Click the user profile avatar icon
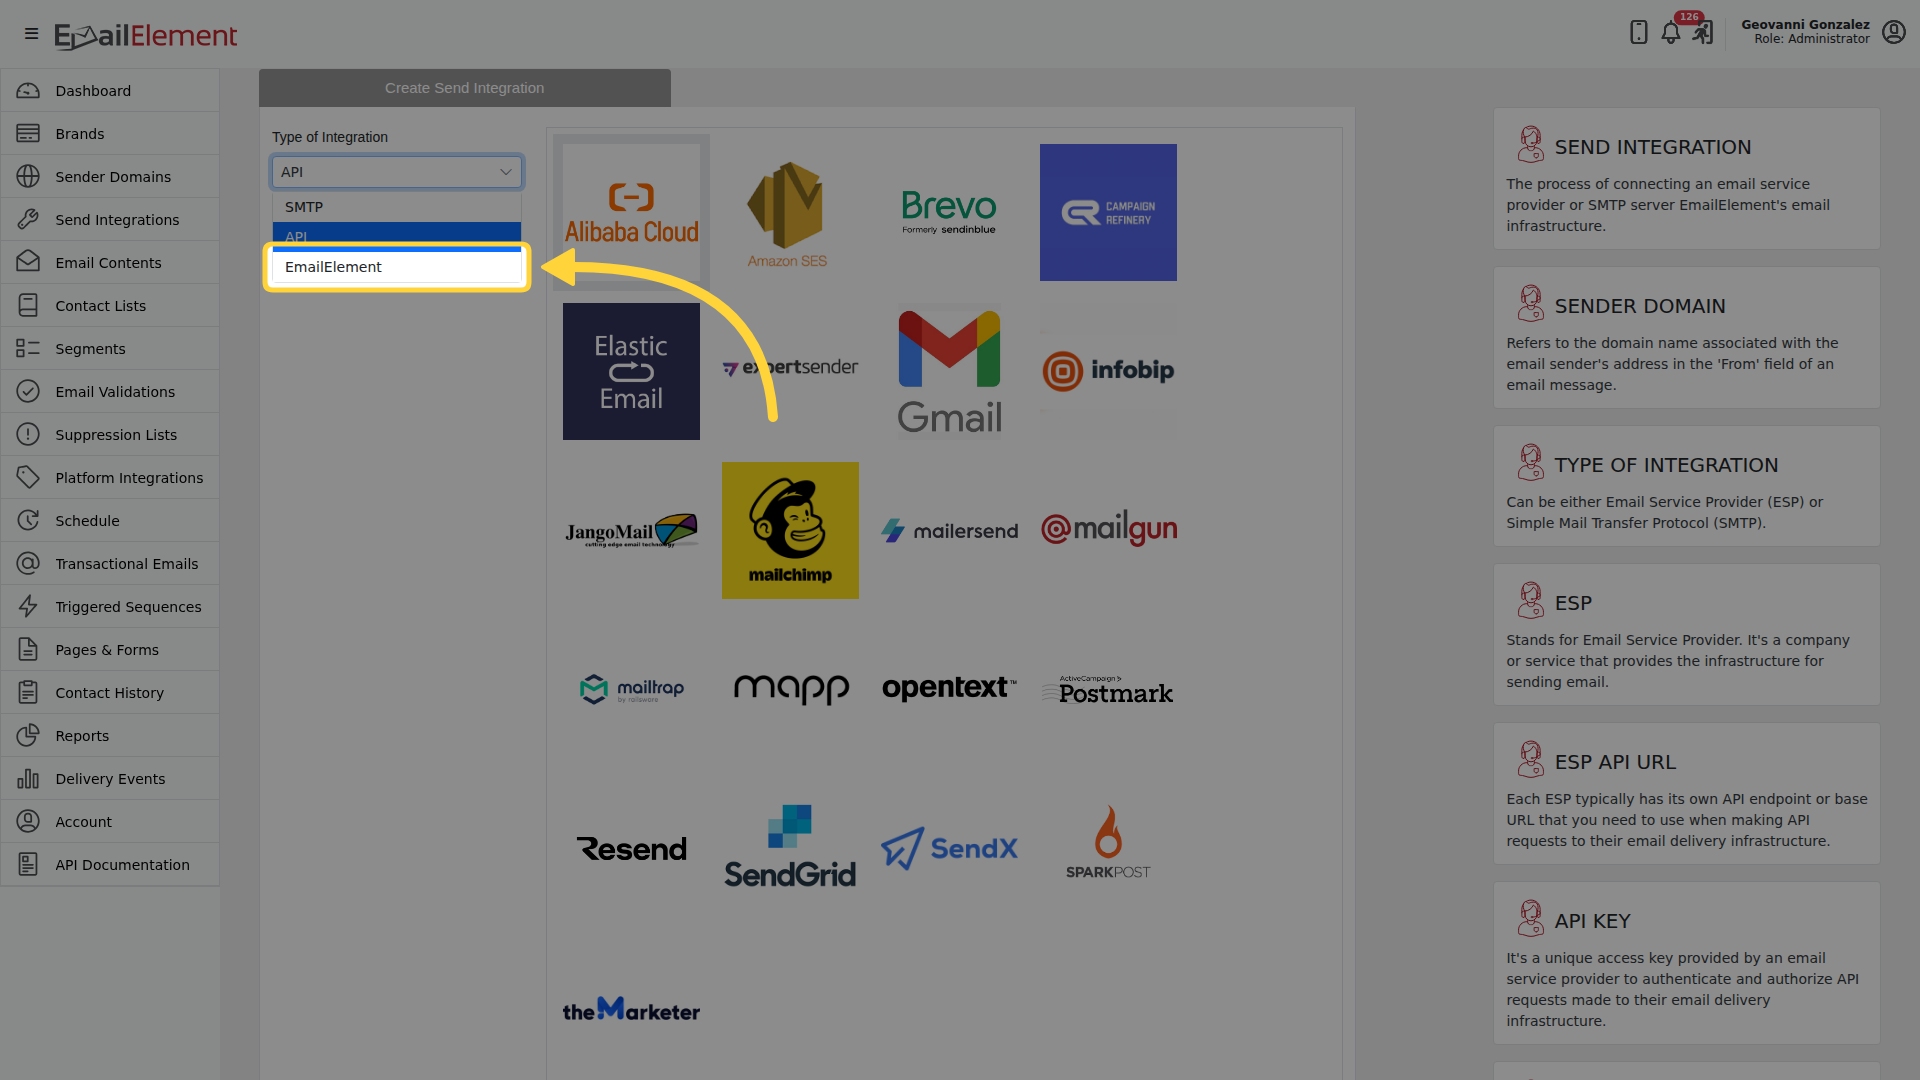1920x1080 pixels. (x=1894, y=32)
